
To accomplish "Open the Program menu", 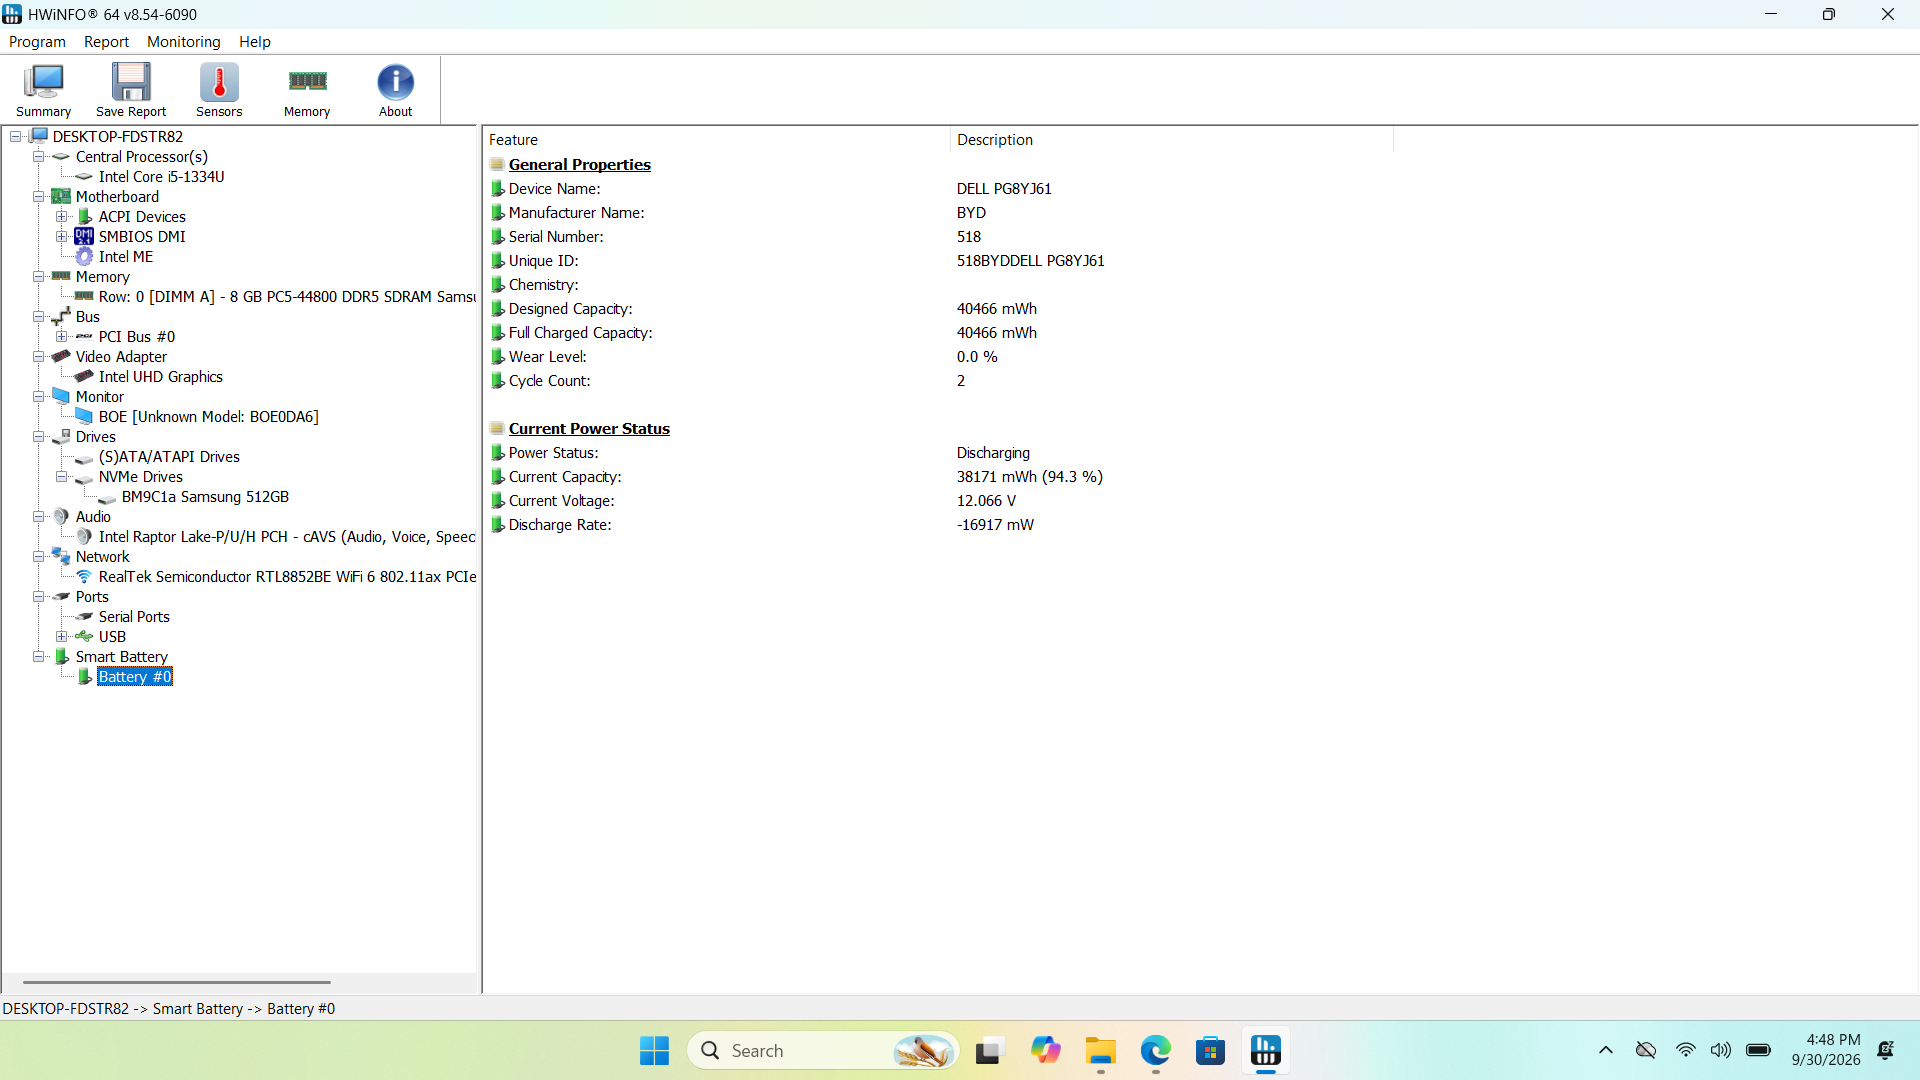I will tap(37, 42).
